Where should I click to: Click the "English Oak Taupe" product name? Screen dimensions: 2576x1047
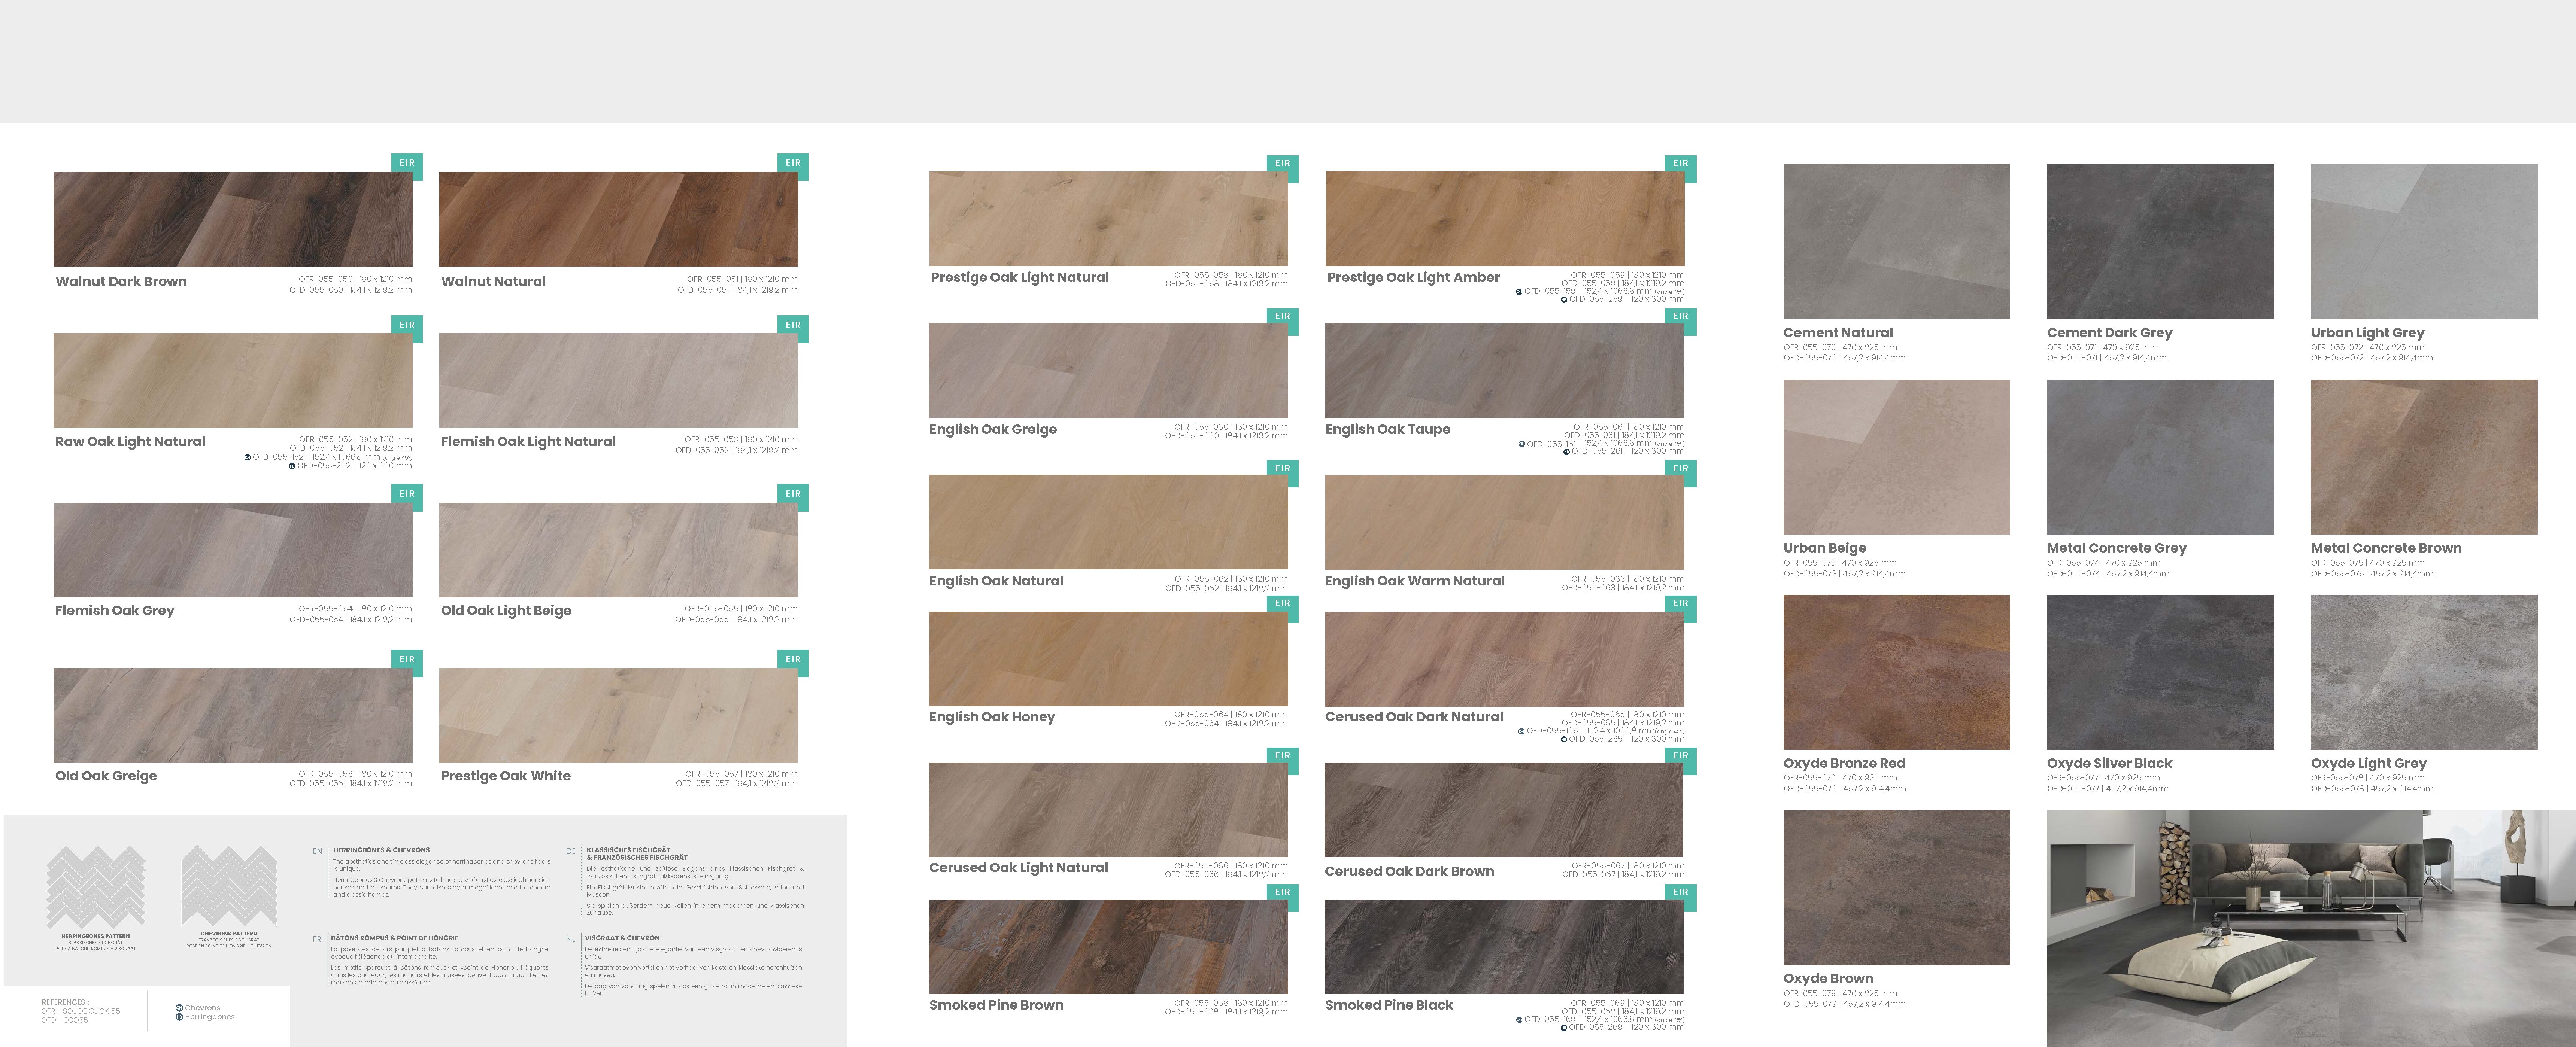click(x=1387, y=430)
